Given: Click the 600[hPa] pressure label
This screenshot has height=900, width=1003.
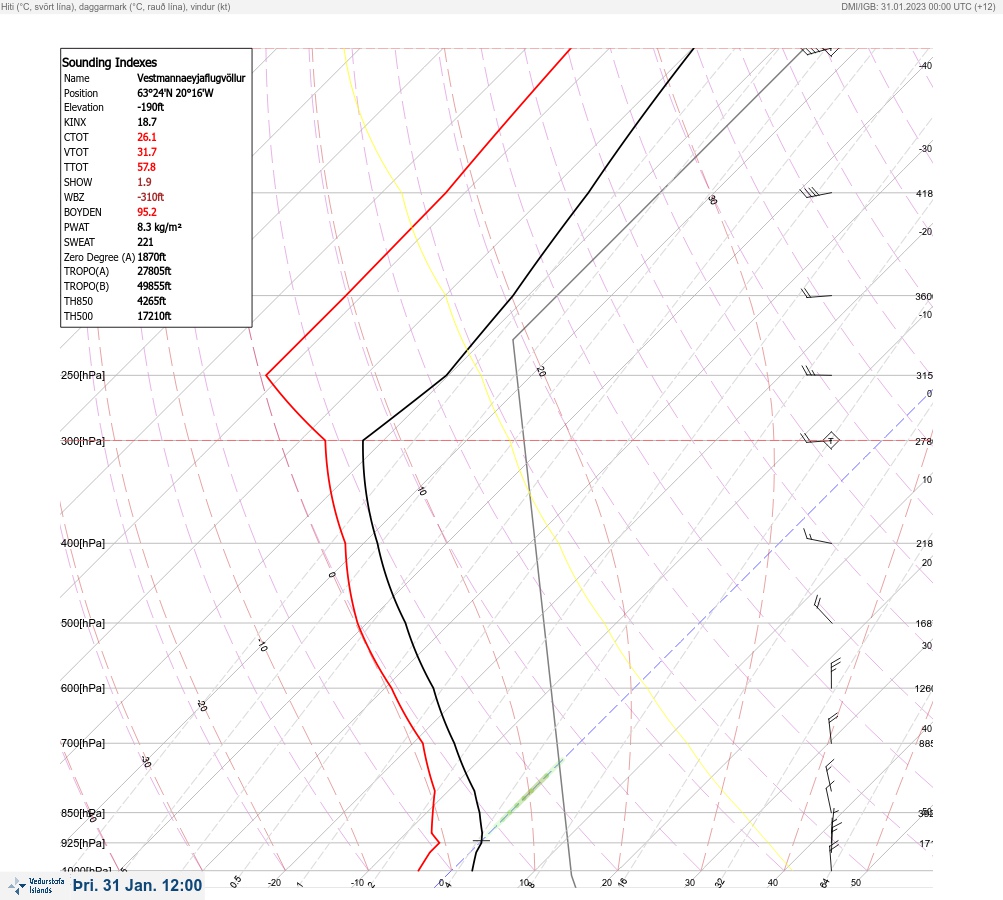Looking at the screenshot, I should click(83, 688).
